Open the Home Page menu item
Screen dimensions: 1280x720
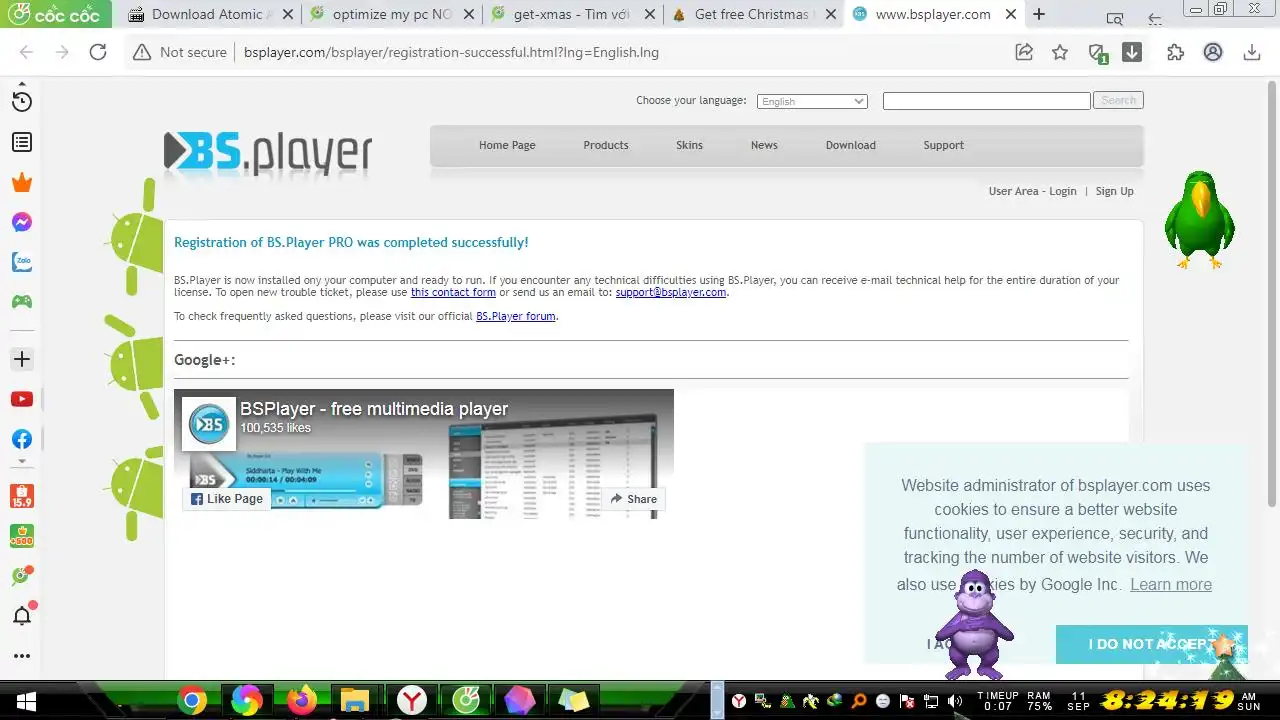pos(507,145)
